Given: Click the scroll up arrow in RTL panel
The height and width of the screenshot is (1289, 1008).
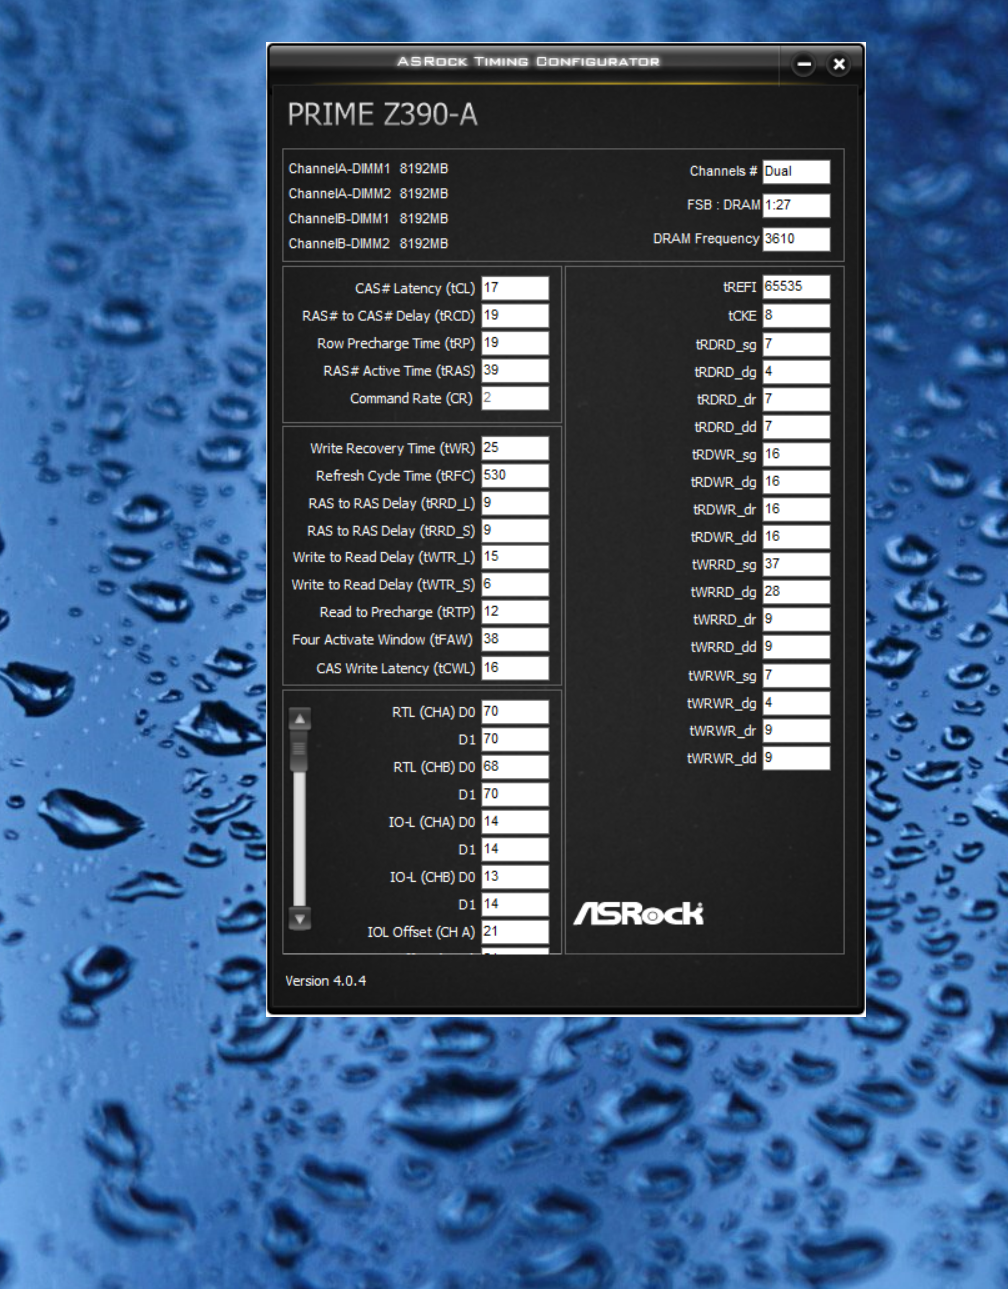Looking at the screenshot, I should (299, 719).
